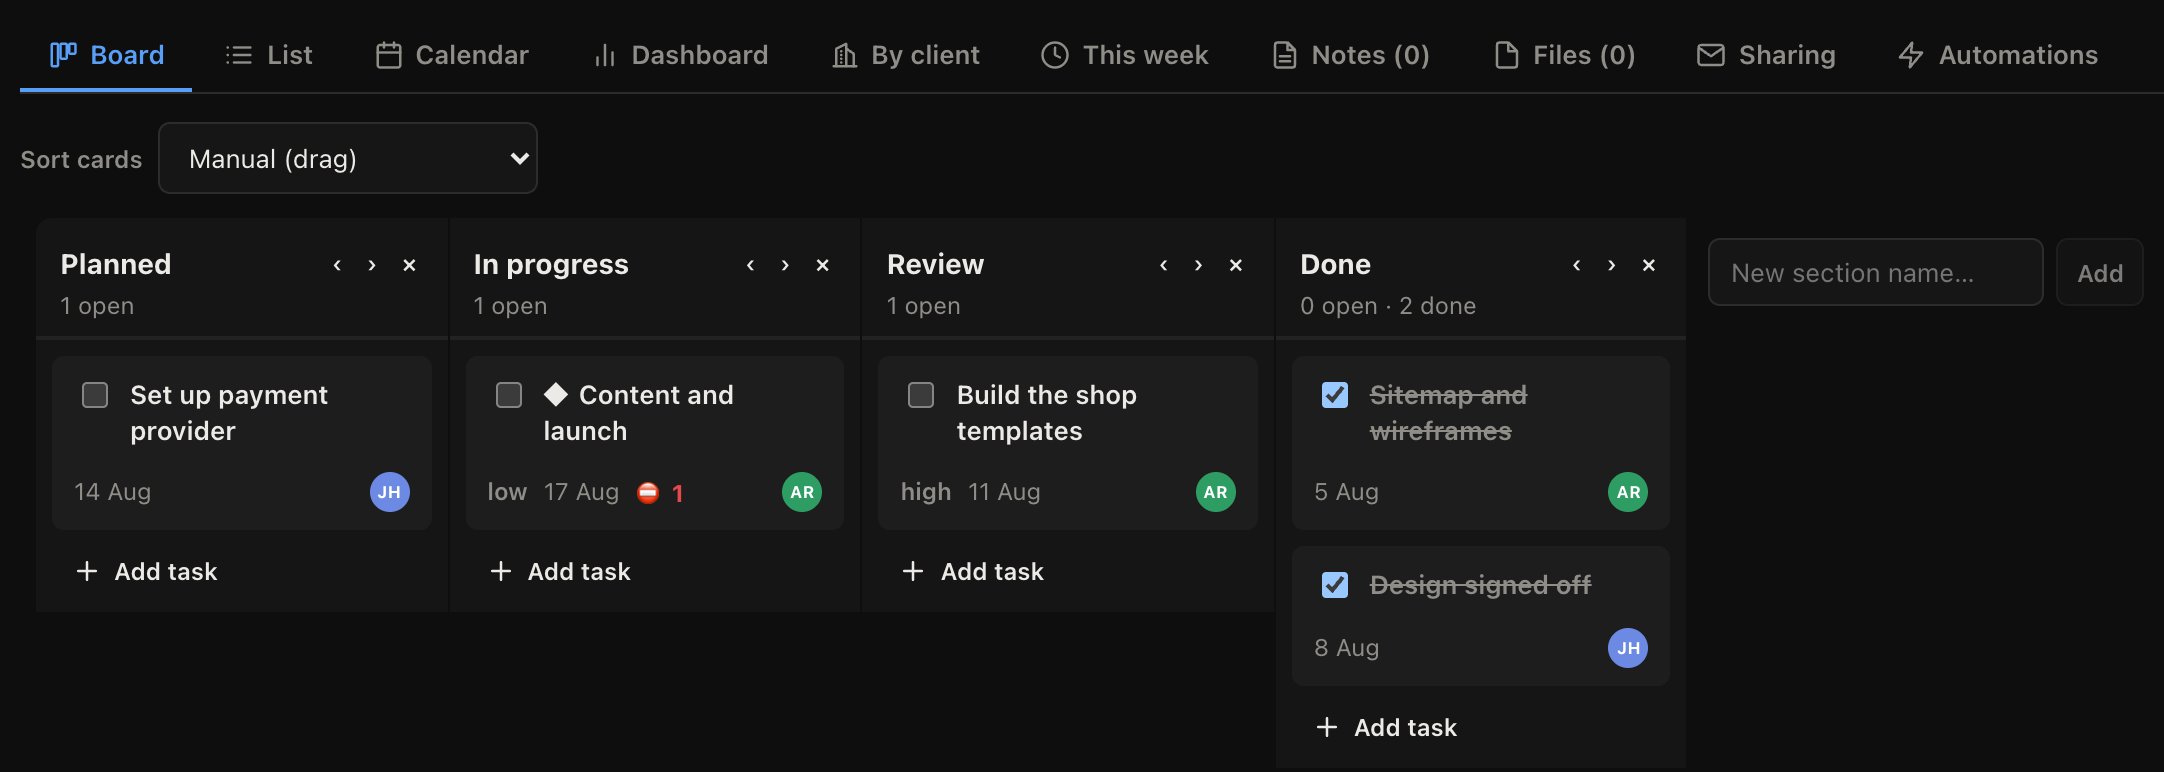Click the AR avatar on Content and launch
The width and height of the screenshot is (2164, 772).
(x=802, y=492)
